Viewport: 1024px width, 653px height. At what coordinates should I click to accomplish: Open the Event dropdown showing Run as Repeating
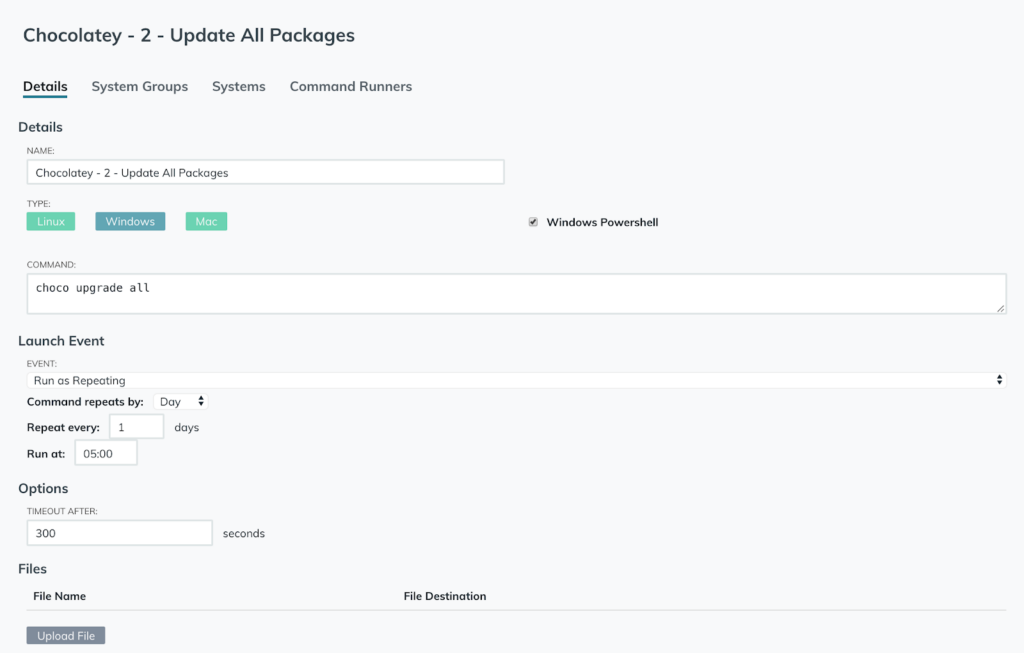pos(514,380)
